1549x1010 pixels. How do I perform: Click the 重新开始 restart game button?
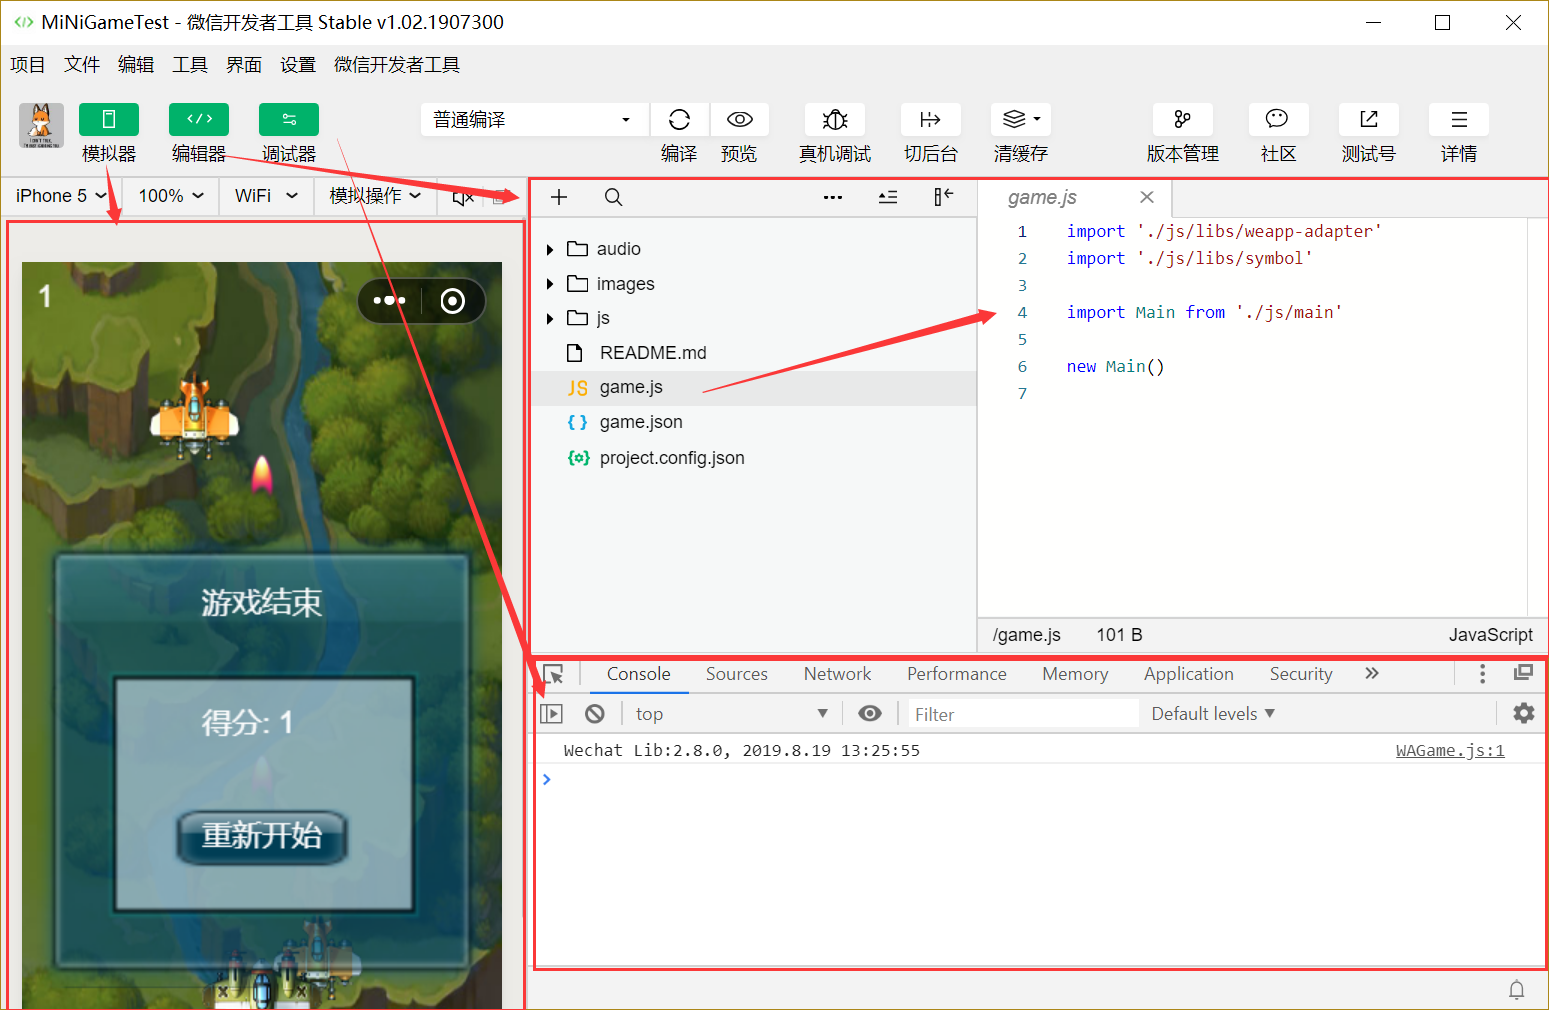tap(262, 836)
